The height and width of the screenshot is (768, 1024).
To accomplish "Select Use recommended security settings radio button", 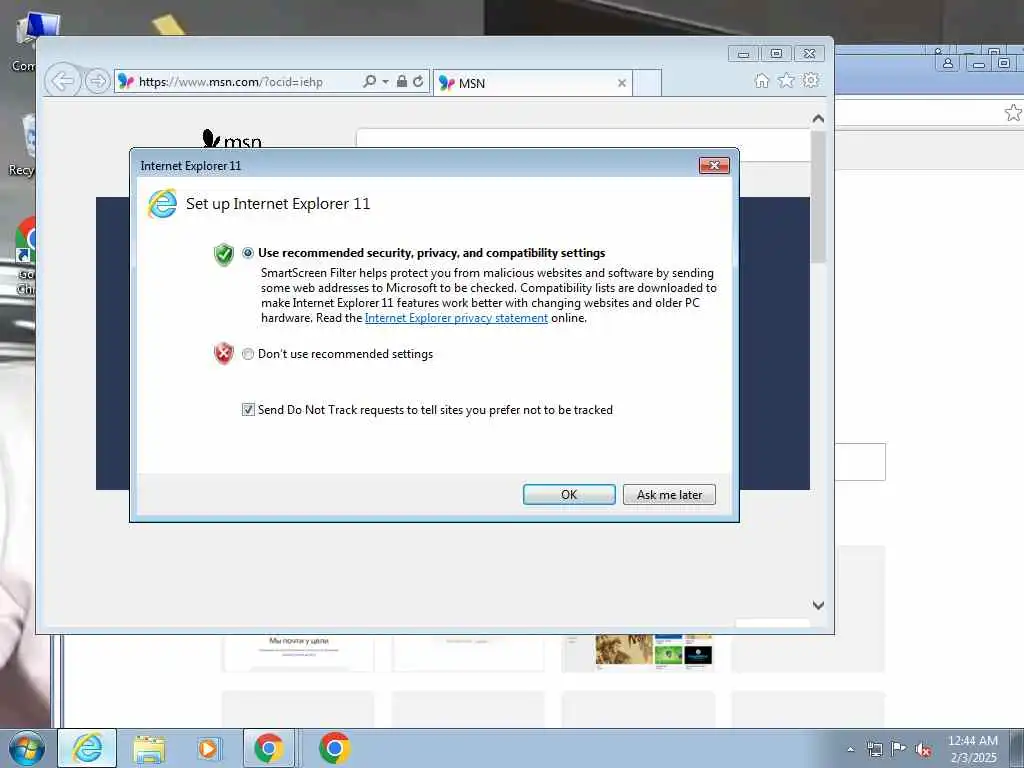I will point(248,253).
